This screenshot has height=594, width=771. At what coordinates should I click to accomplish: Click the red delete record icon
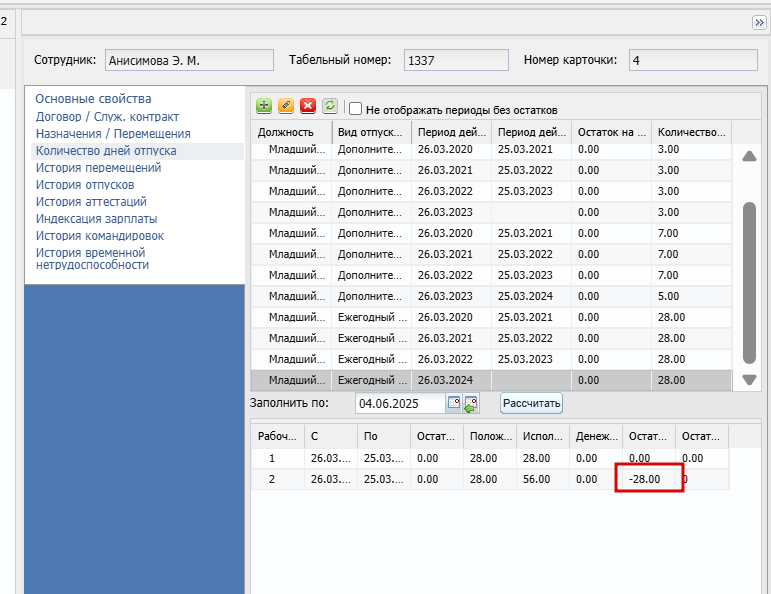(308, 106)
